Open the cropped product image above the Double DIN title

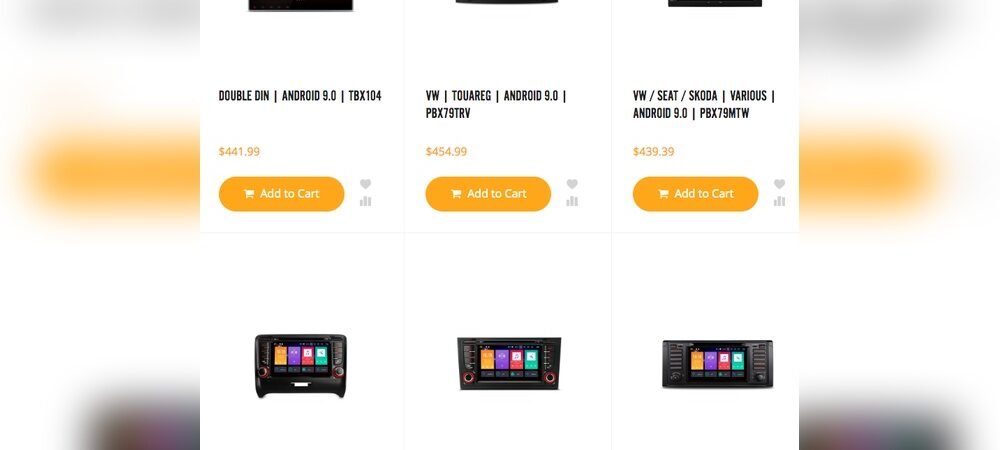coord(300,5)
